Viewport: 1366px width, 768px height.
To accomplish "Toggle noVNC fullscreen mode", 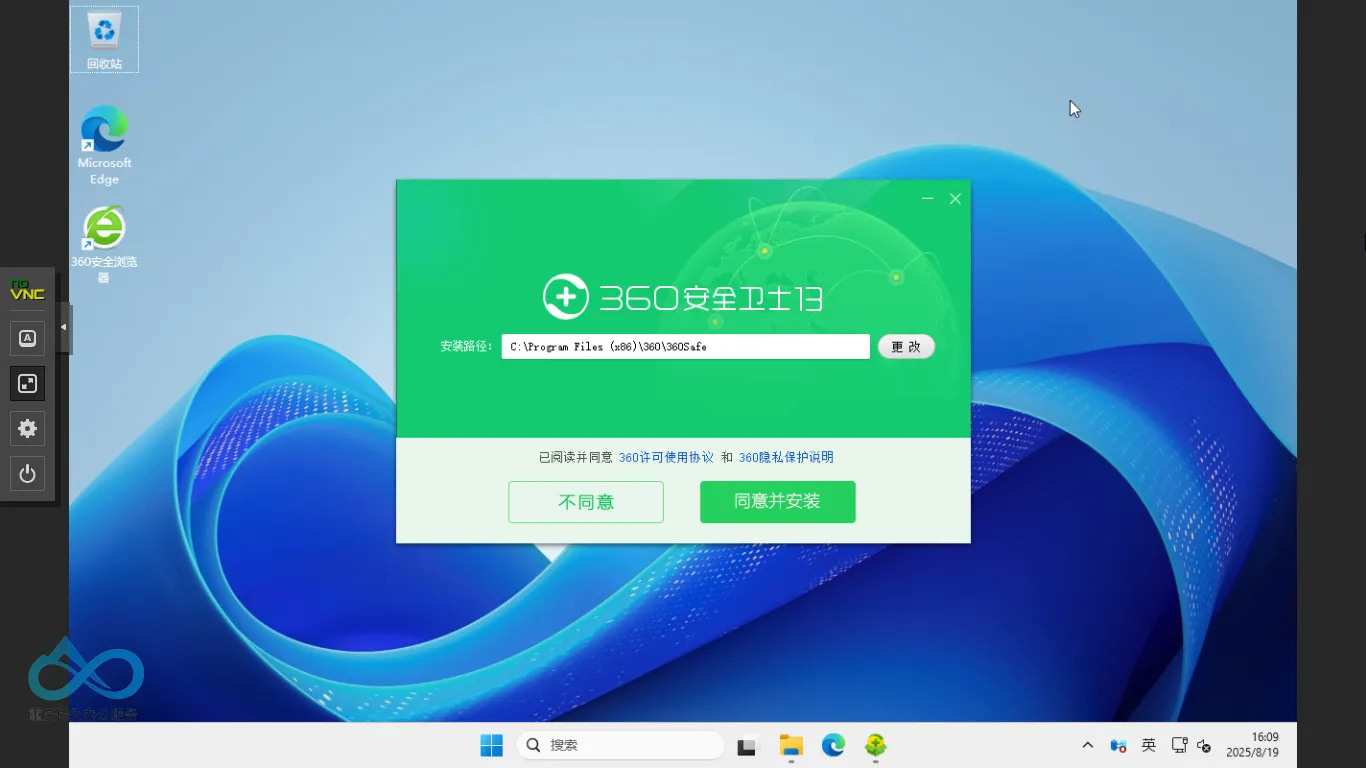I will click(28, 383).
